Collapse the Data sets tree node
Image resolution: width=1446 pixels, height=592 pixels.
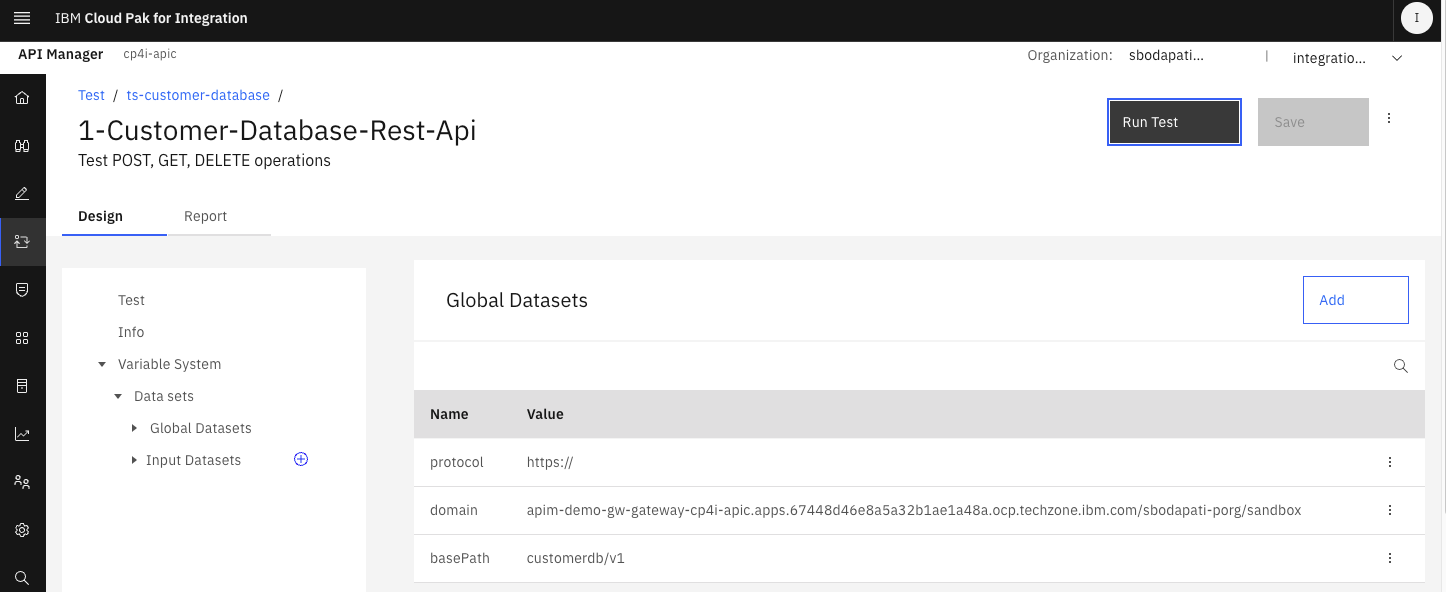(x=118, y=397)
